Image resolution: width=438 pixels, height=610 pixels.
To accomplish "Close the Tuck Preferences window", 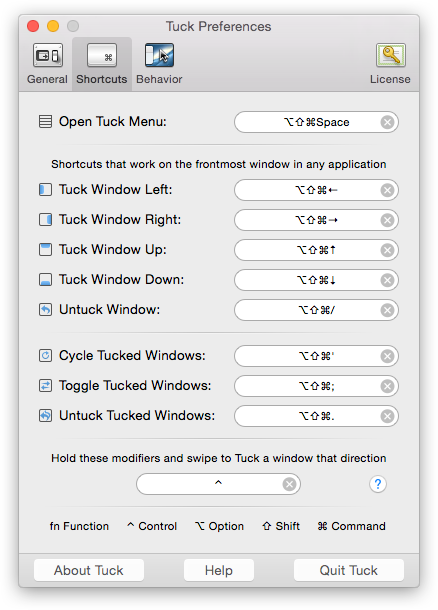I will pos(33,26).
